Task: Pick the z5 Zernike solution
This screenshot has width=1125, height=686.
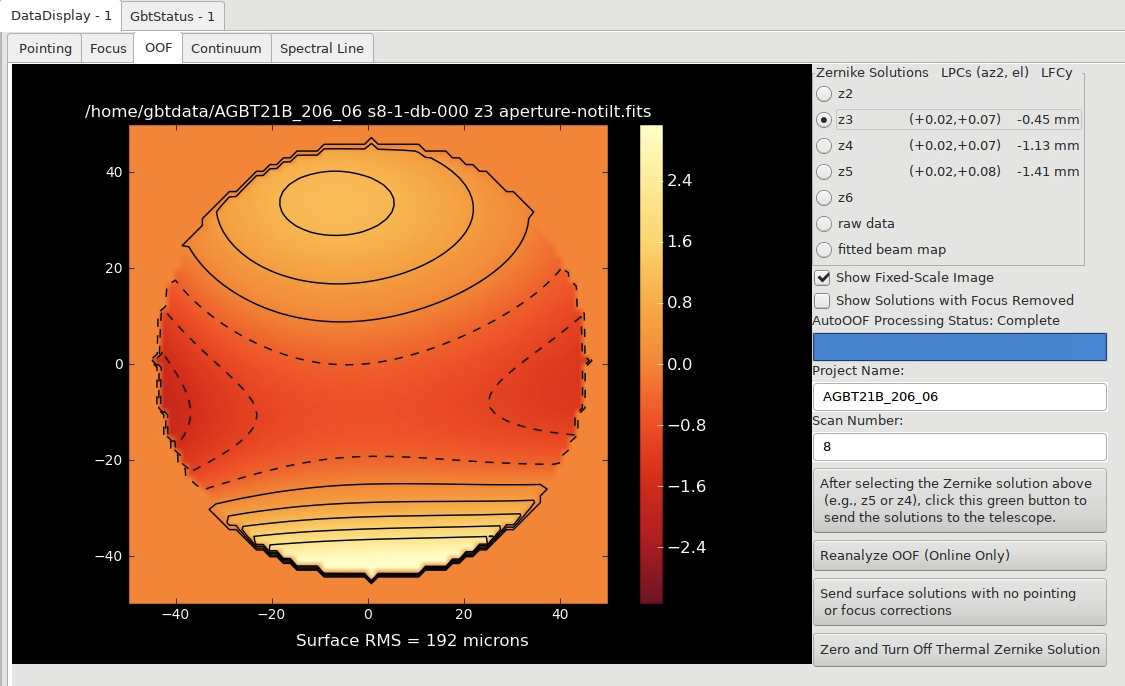Action: (x=824, y=172)
